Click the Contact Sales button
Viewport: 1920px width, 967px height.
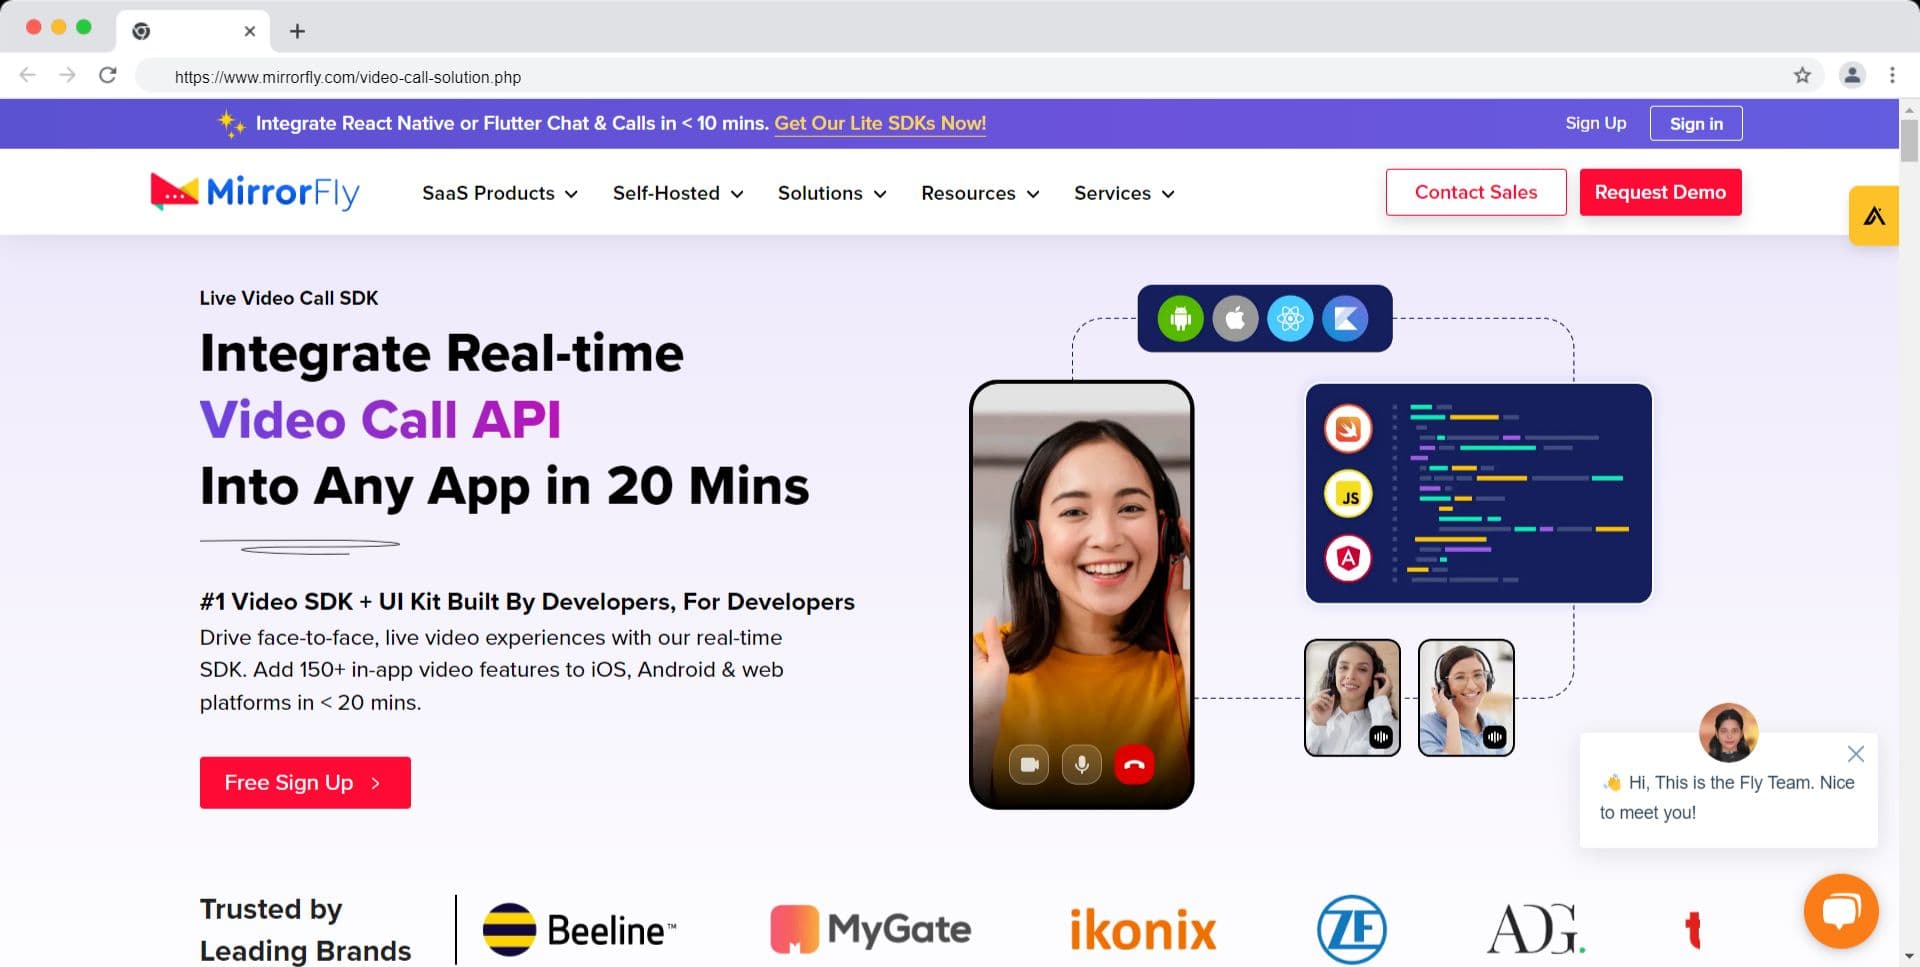click(x=1476, y=192)
